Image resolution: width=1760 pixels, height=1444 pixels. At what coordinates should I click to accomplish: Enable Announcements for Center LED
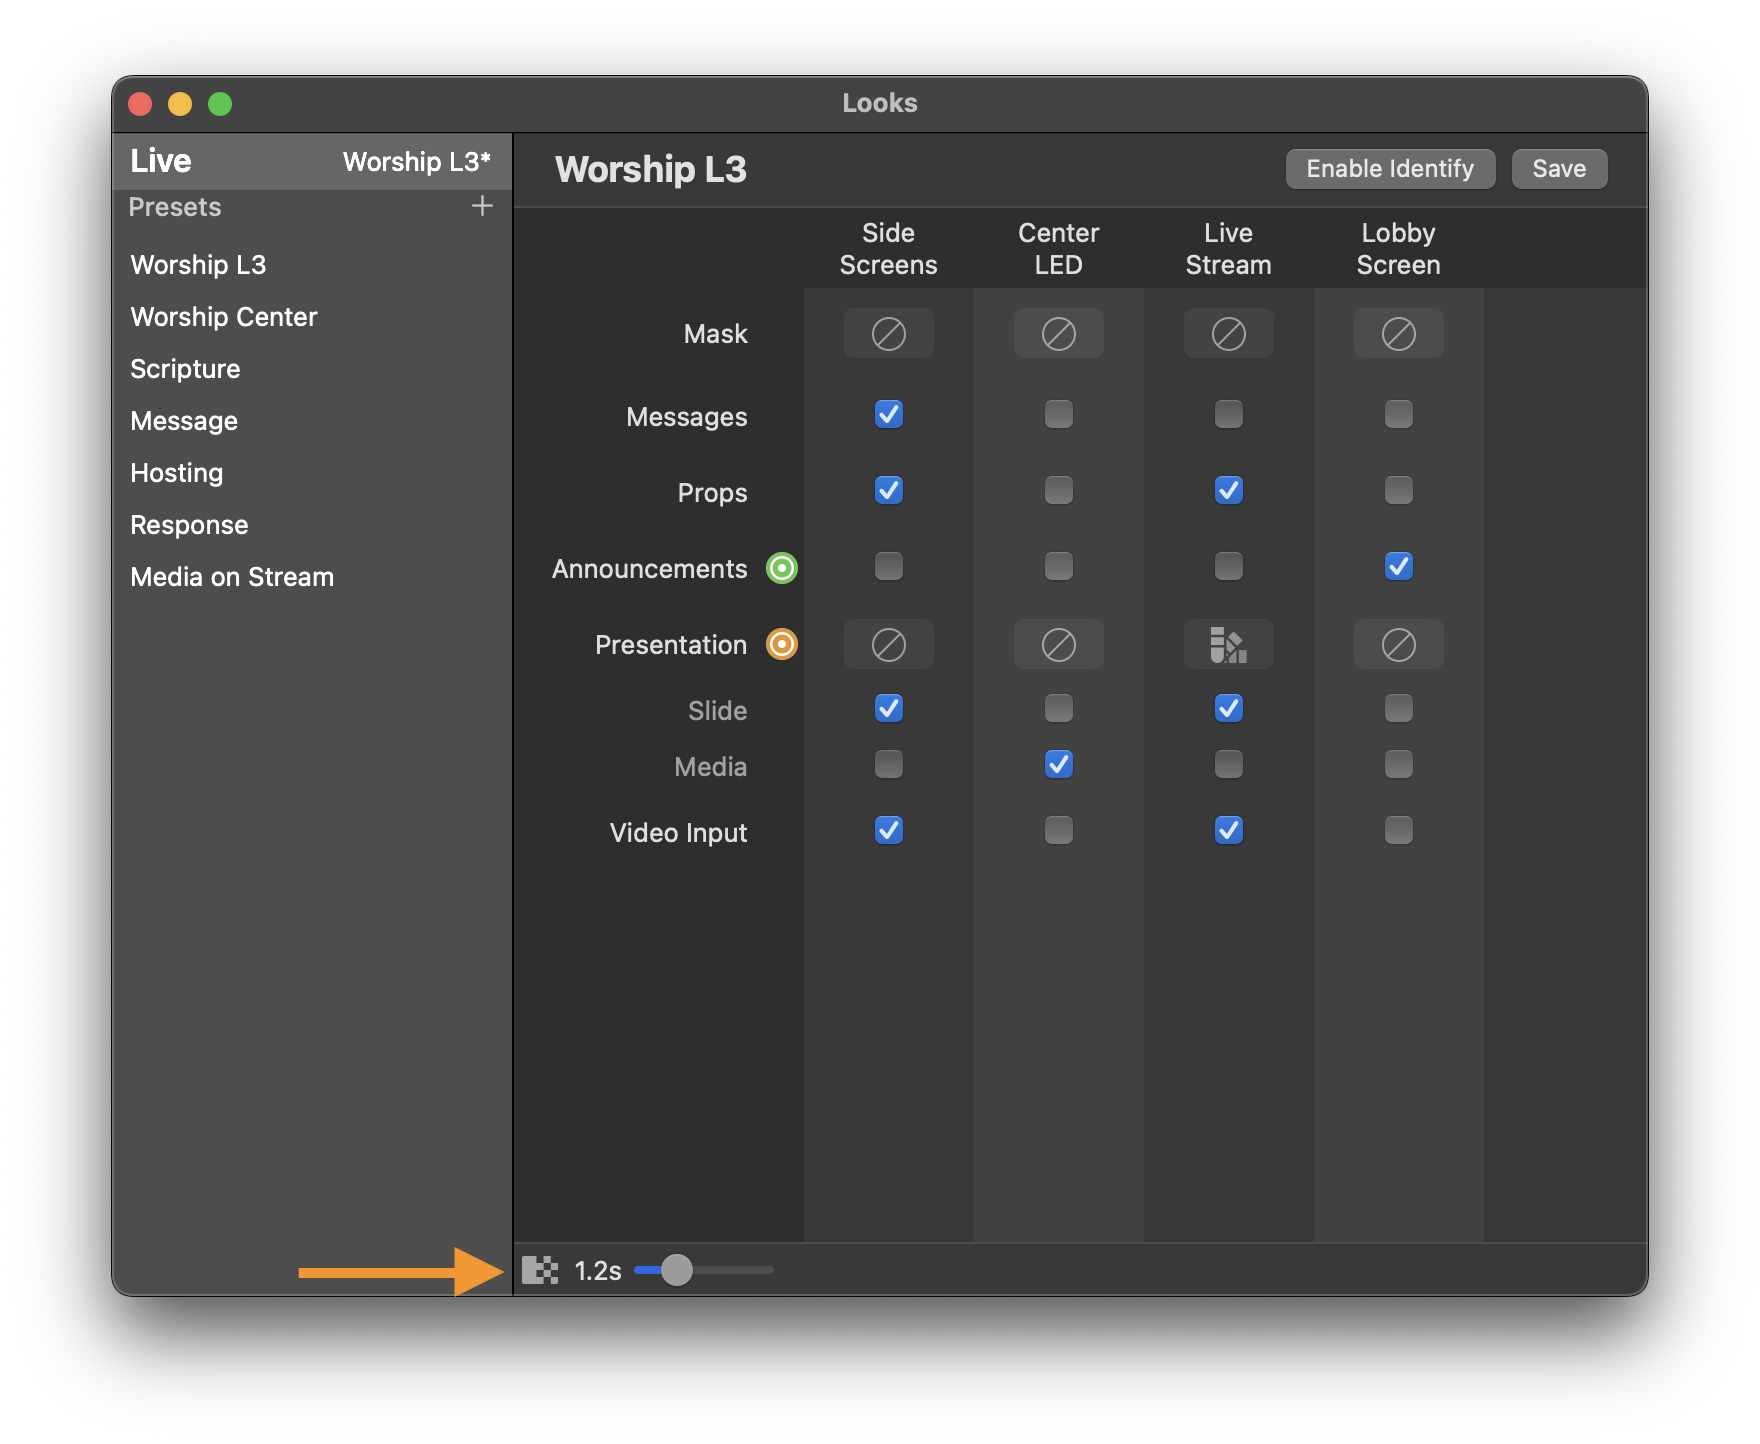(x=1058, y=566)
